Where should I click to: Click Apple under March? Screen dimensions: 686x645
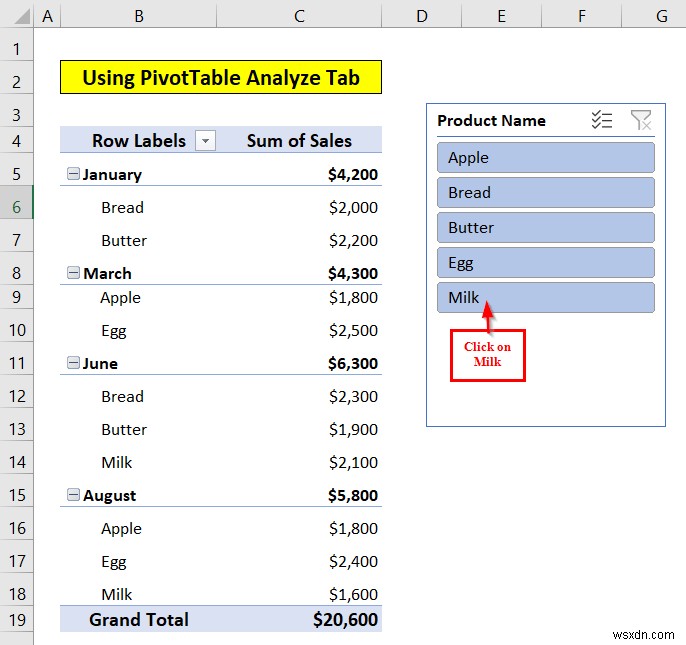tap(120, 298)
